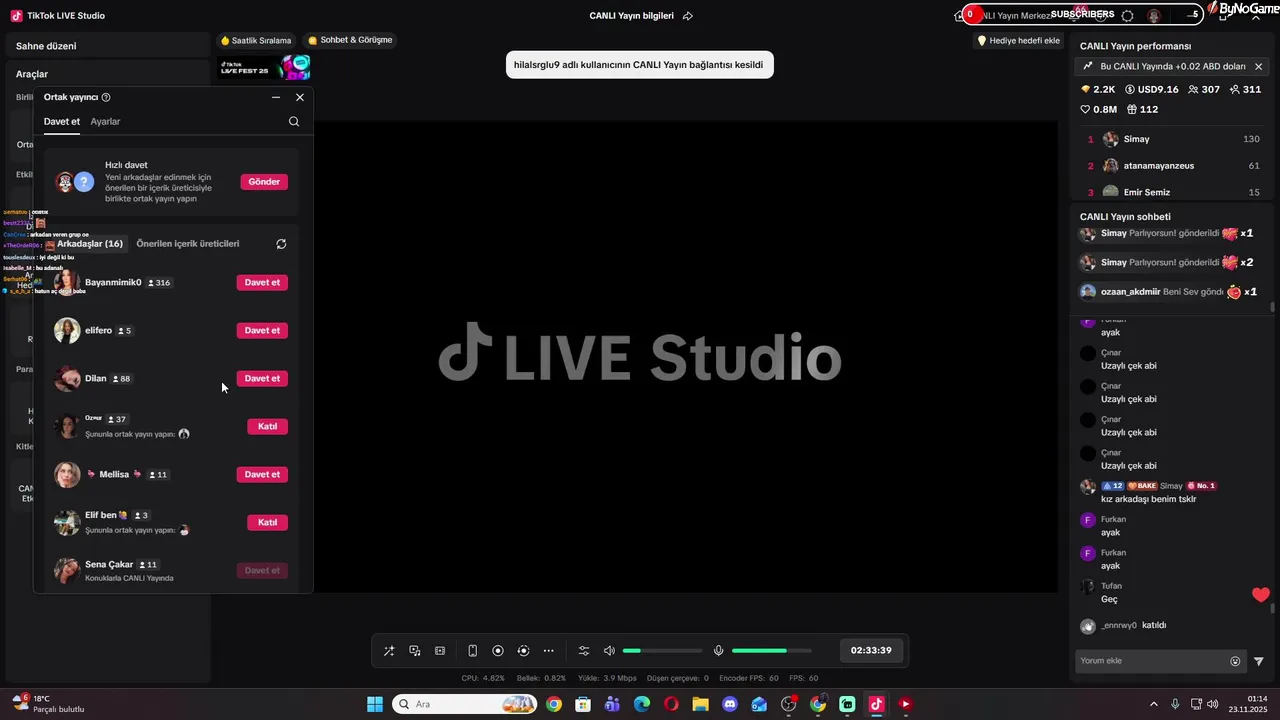Image resolution: width=1280 pixels, height=720 pixels.
Task: Open the emoji picker in chat input
Action: (1235, 661)
